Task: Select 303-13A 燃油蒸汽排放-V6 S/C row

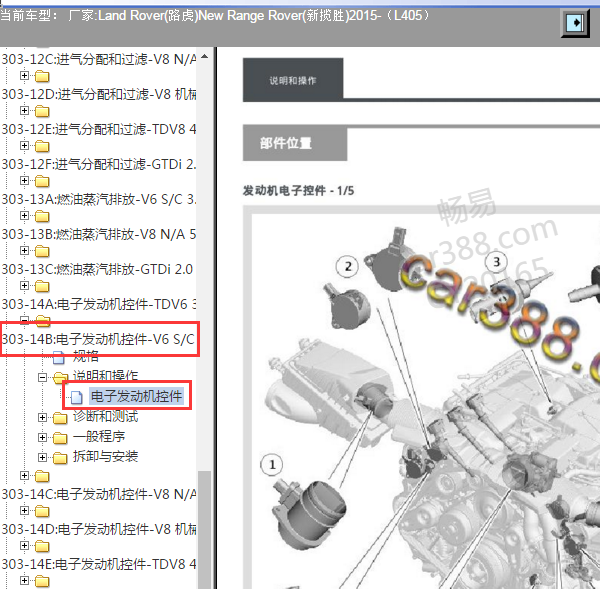Action: coord(99,199)
